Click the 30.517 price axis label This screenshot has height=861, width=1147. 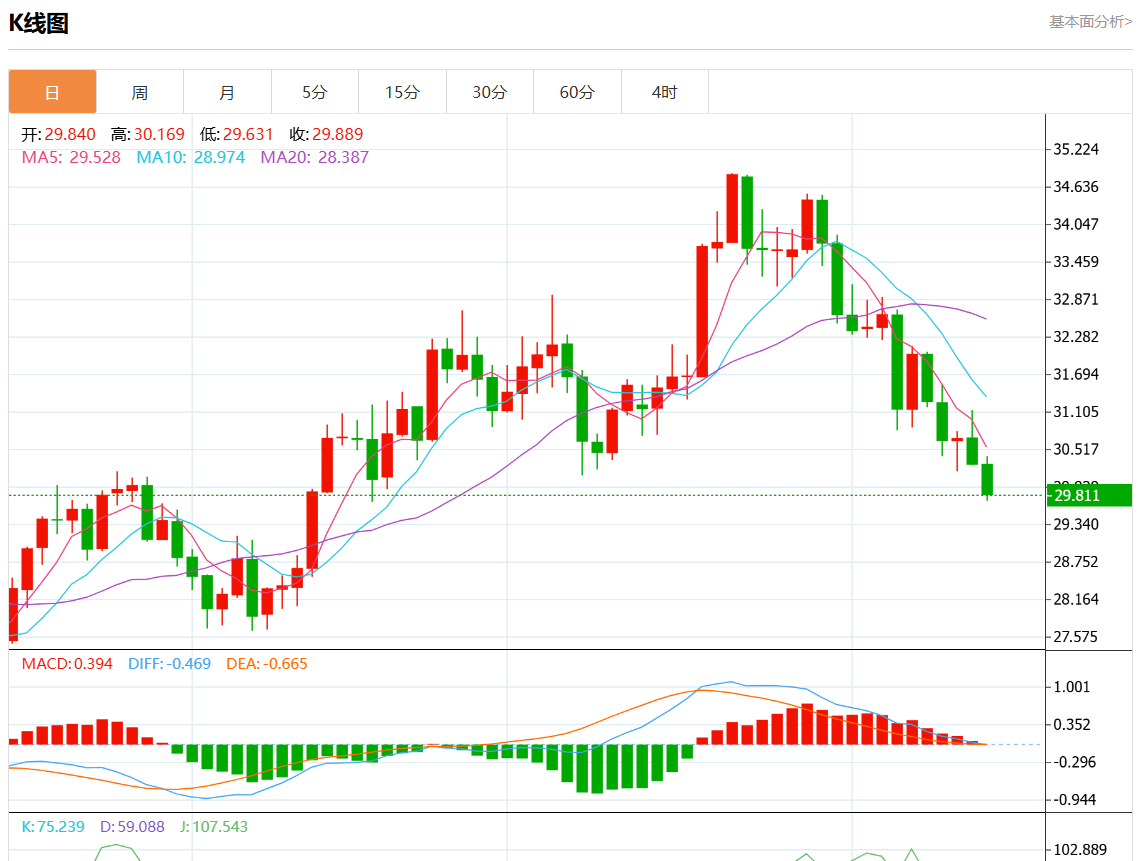[x=1075, y=449]
